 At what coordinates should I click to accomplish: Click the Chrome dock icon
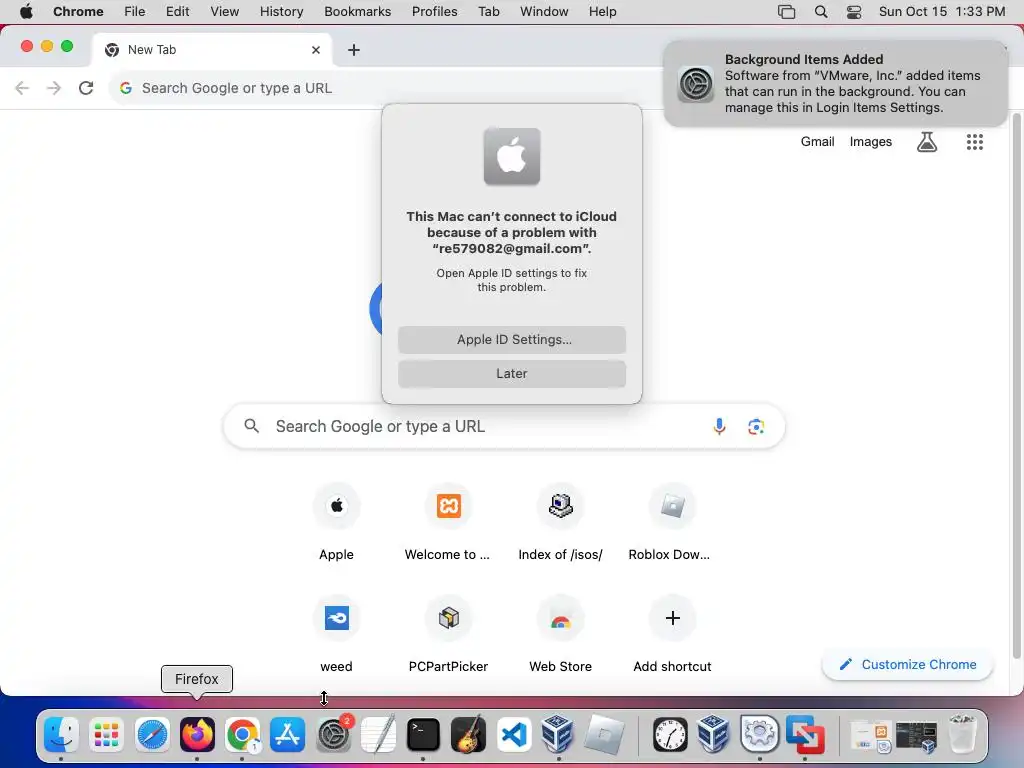pyautogui.click(x=242, y=735)
